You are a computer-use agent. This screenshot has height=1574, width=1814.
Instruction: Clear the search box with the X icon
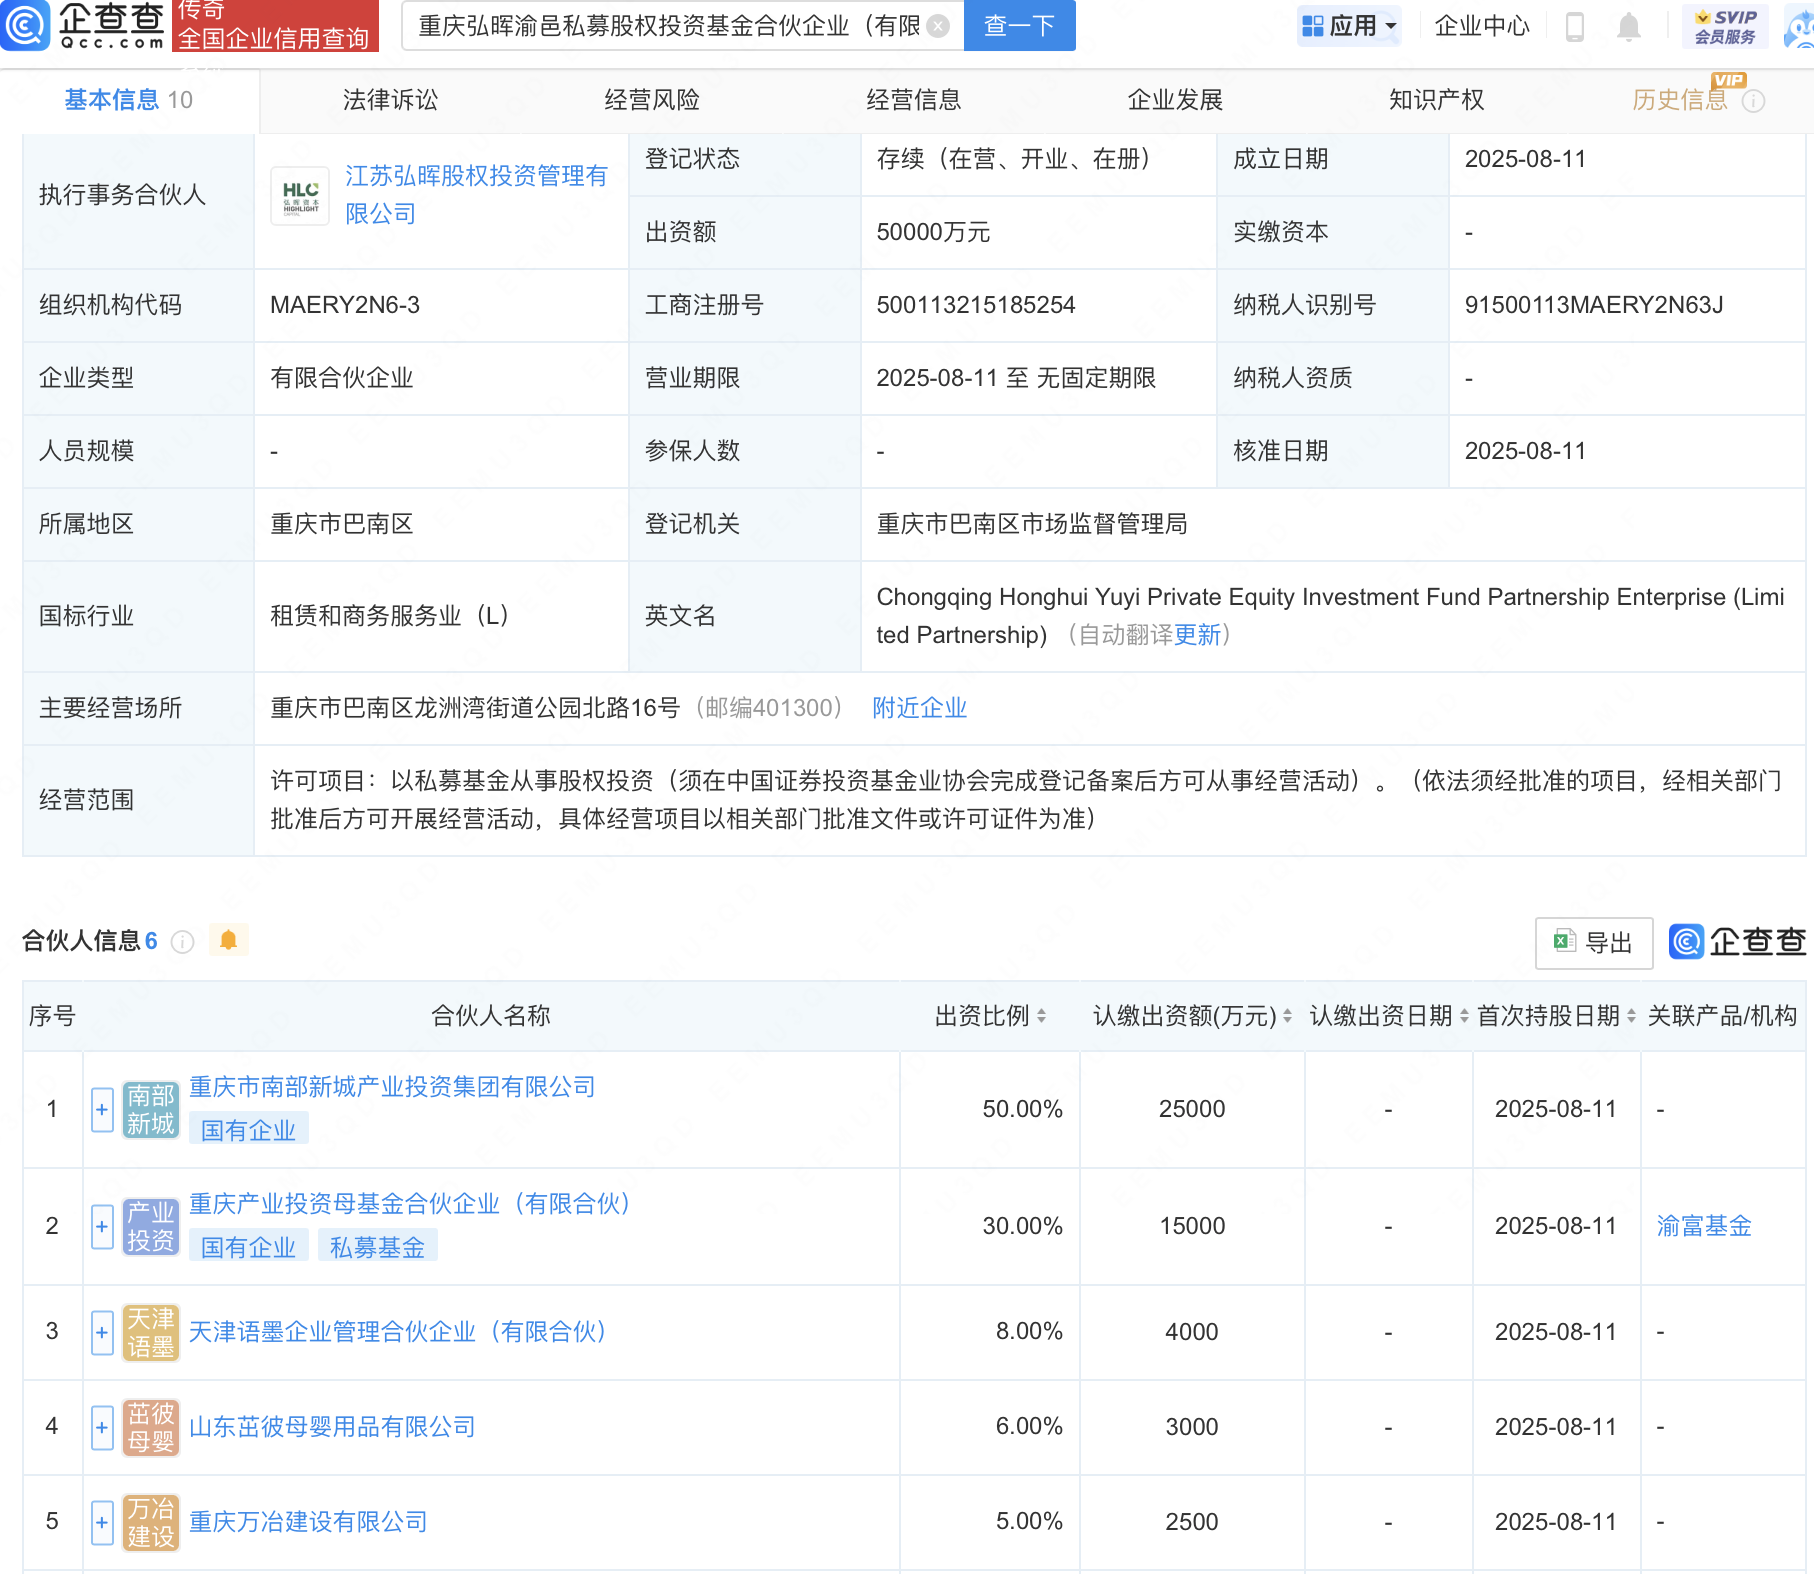pos(938,26)
